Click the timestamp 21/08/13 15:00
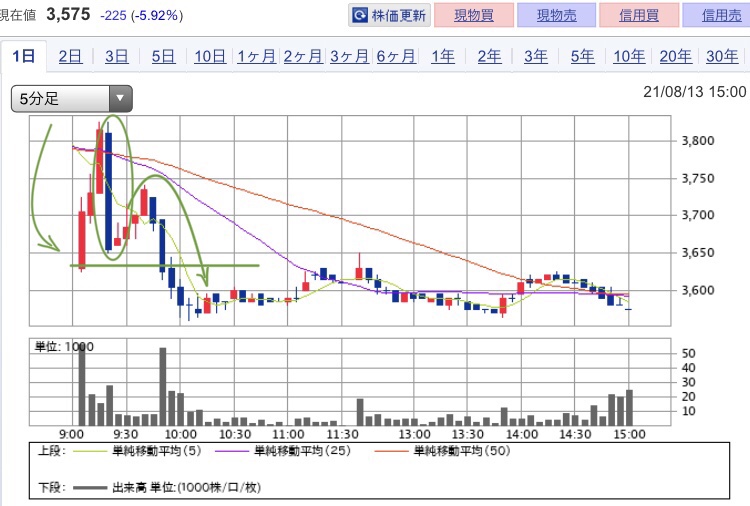 coord(695,91)
